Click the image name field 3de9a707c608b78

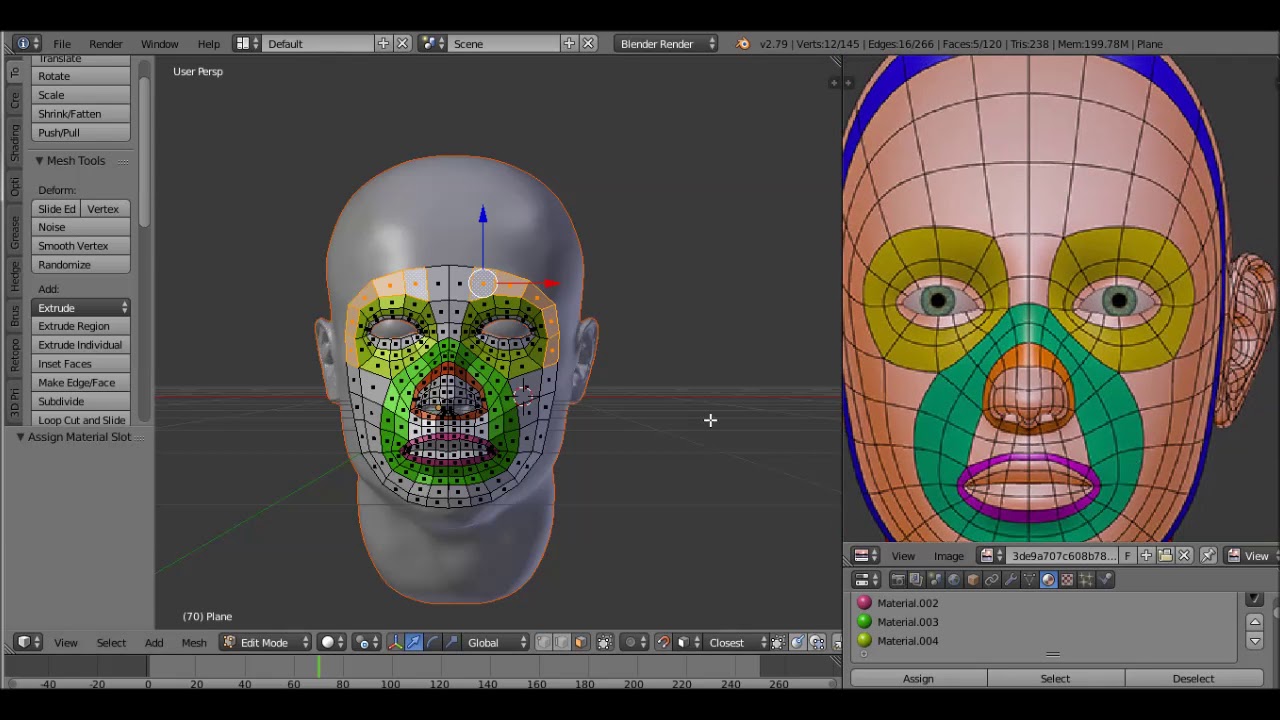(x=1063, y=557)
